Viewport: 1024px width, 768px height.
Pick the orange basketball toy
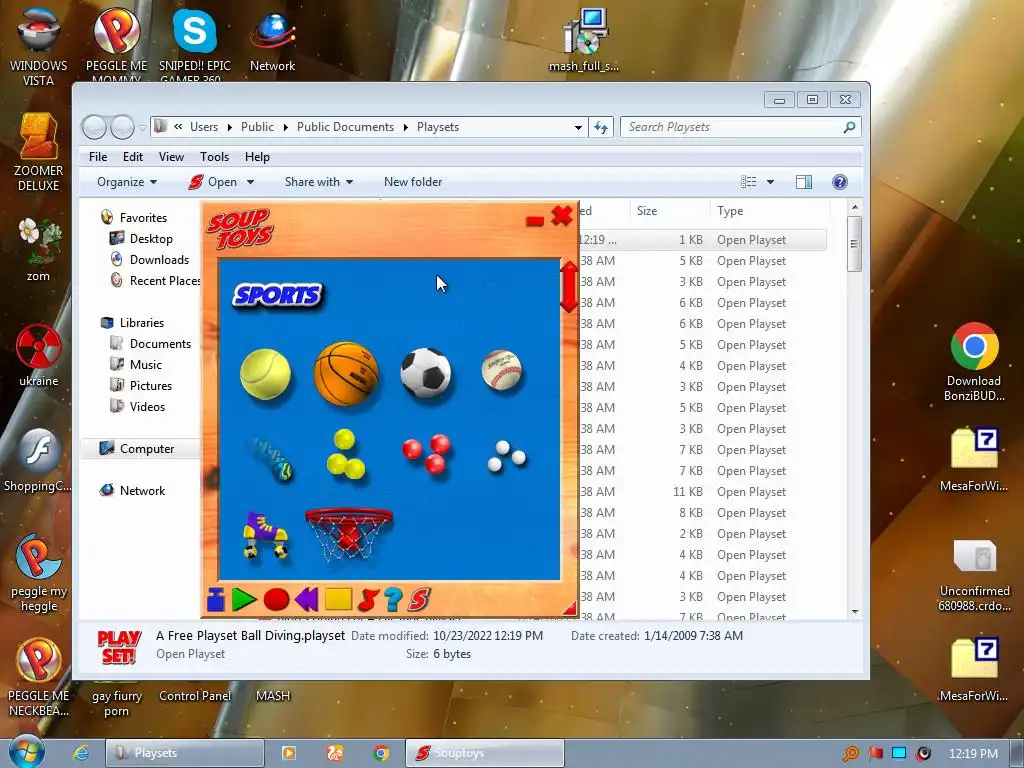(346, 374)
